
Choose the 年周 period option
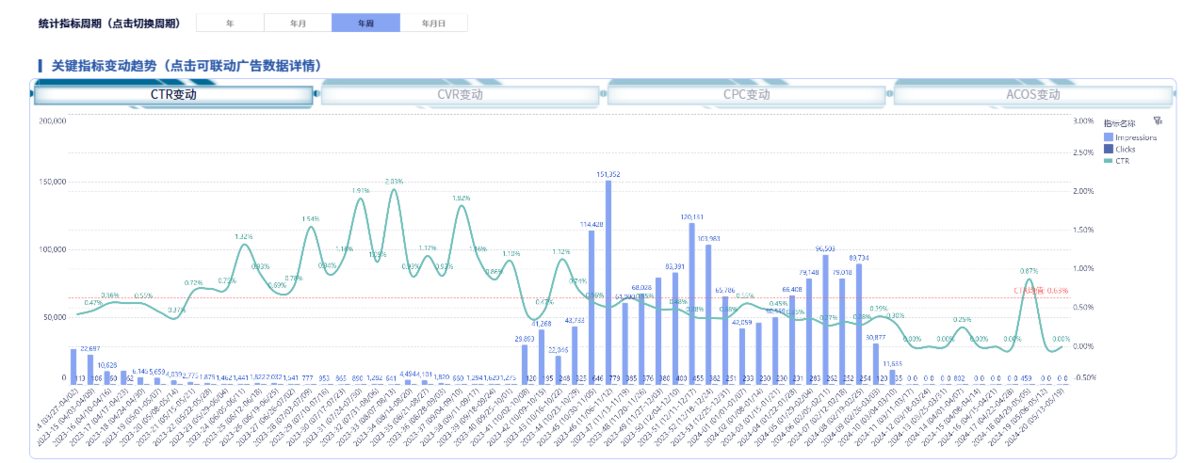coord(365,23)
